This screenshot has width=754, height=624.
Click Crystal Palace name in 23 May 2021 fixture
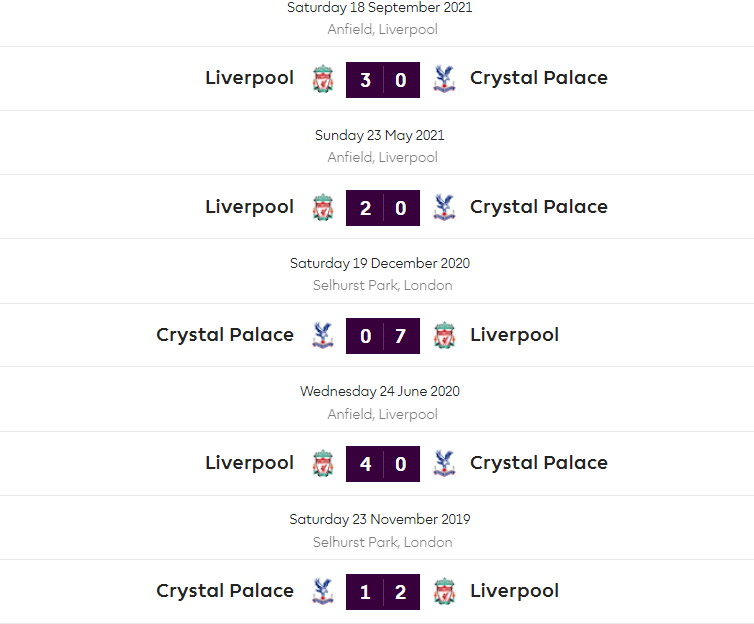click(539, 207)
